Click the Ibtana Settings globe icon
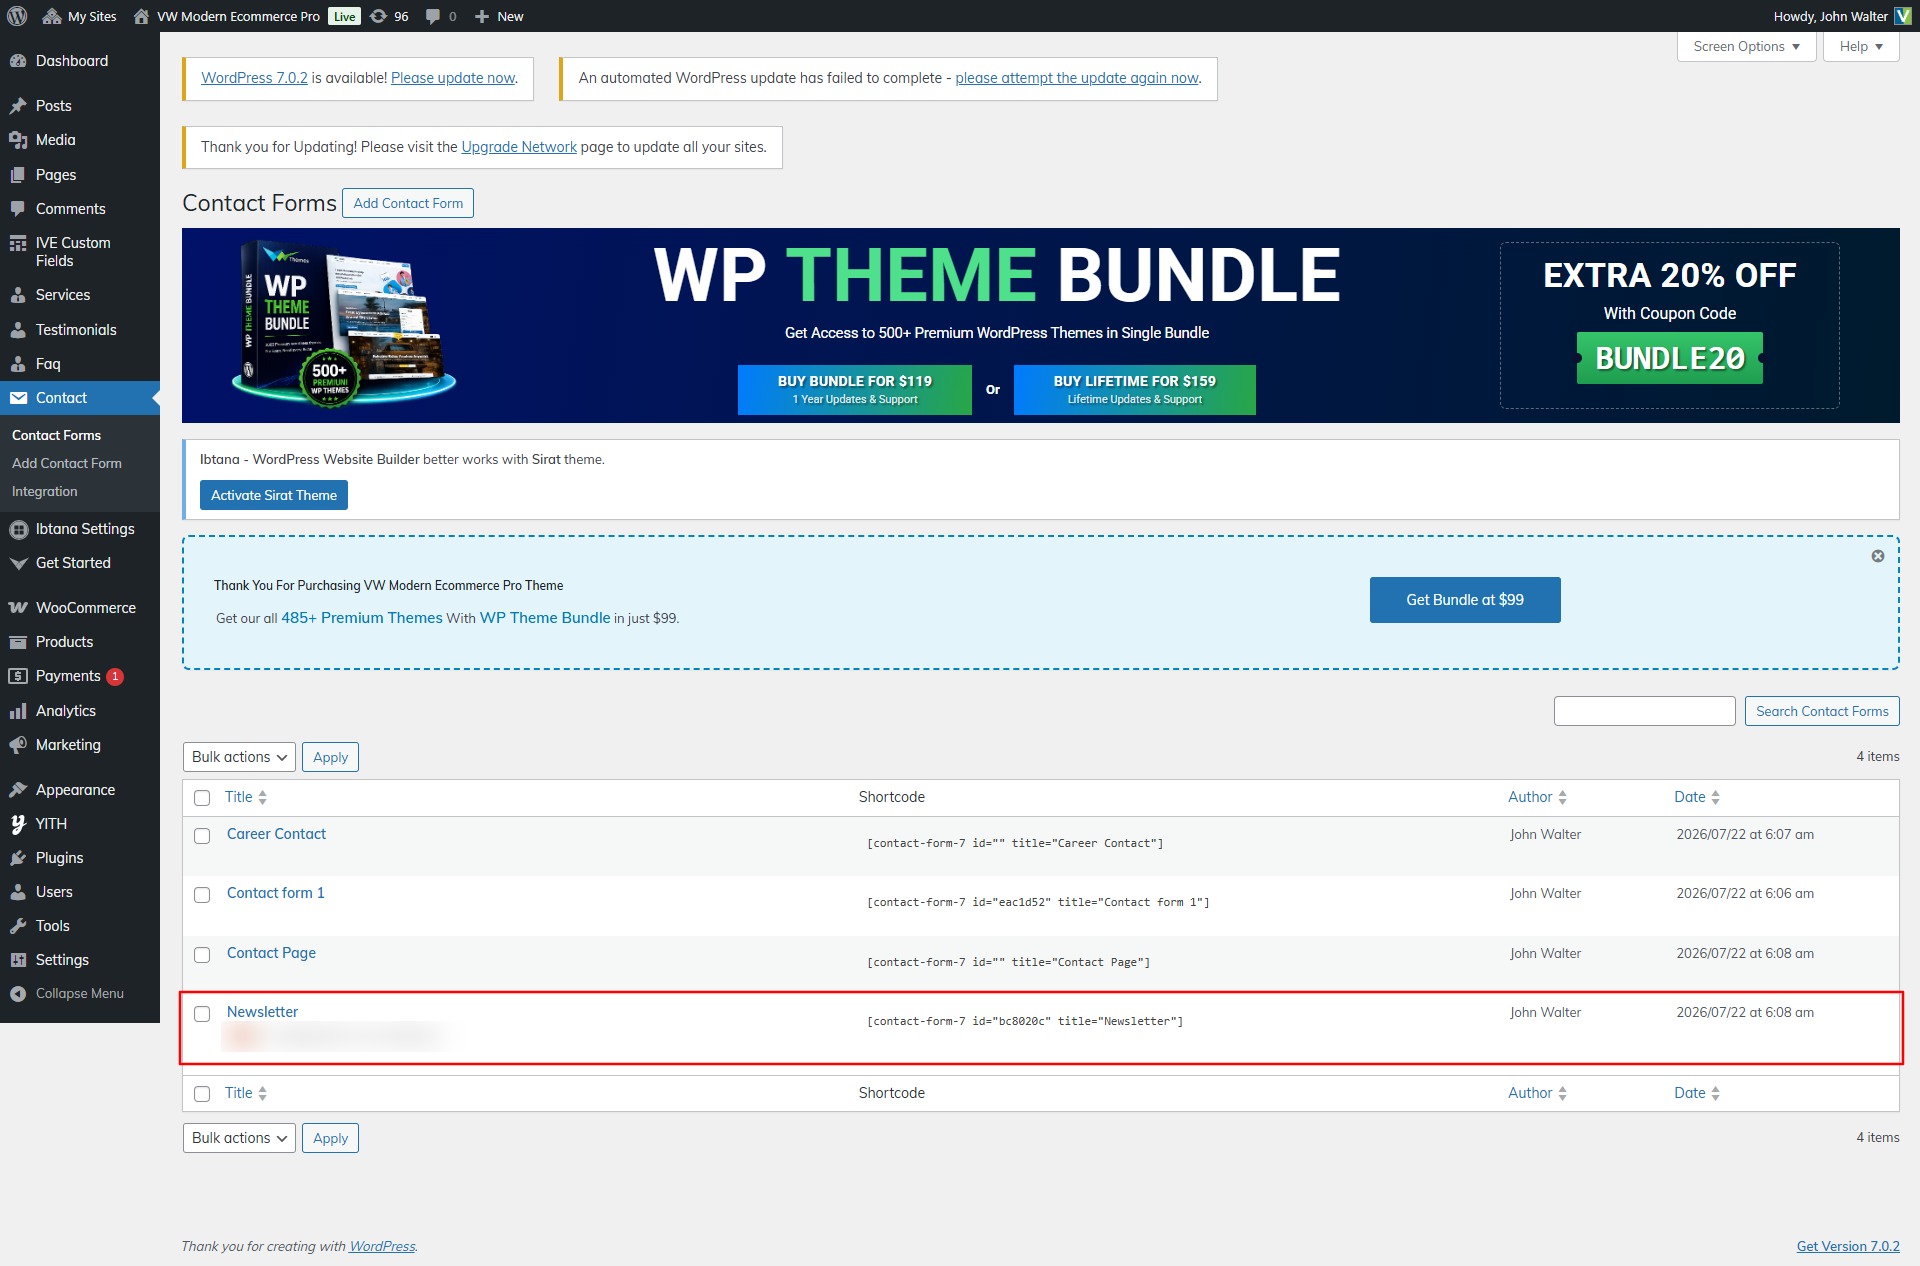This screenshot has height=1266, width=1920. tap(18, 529)
